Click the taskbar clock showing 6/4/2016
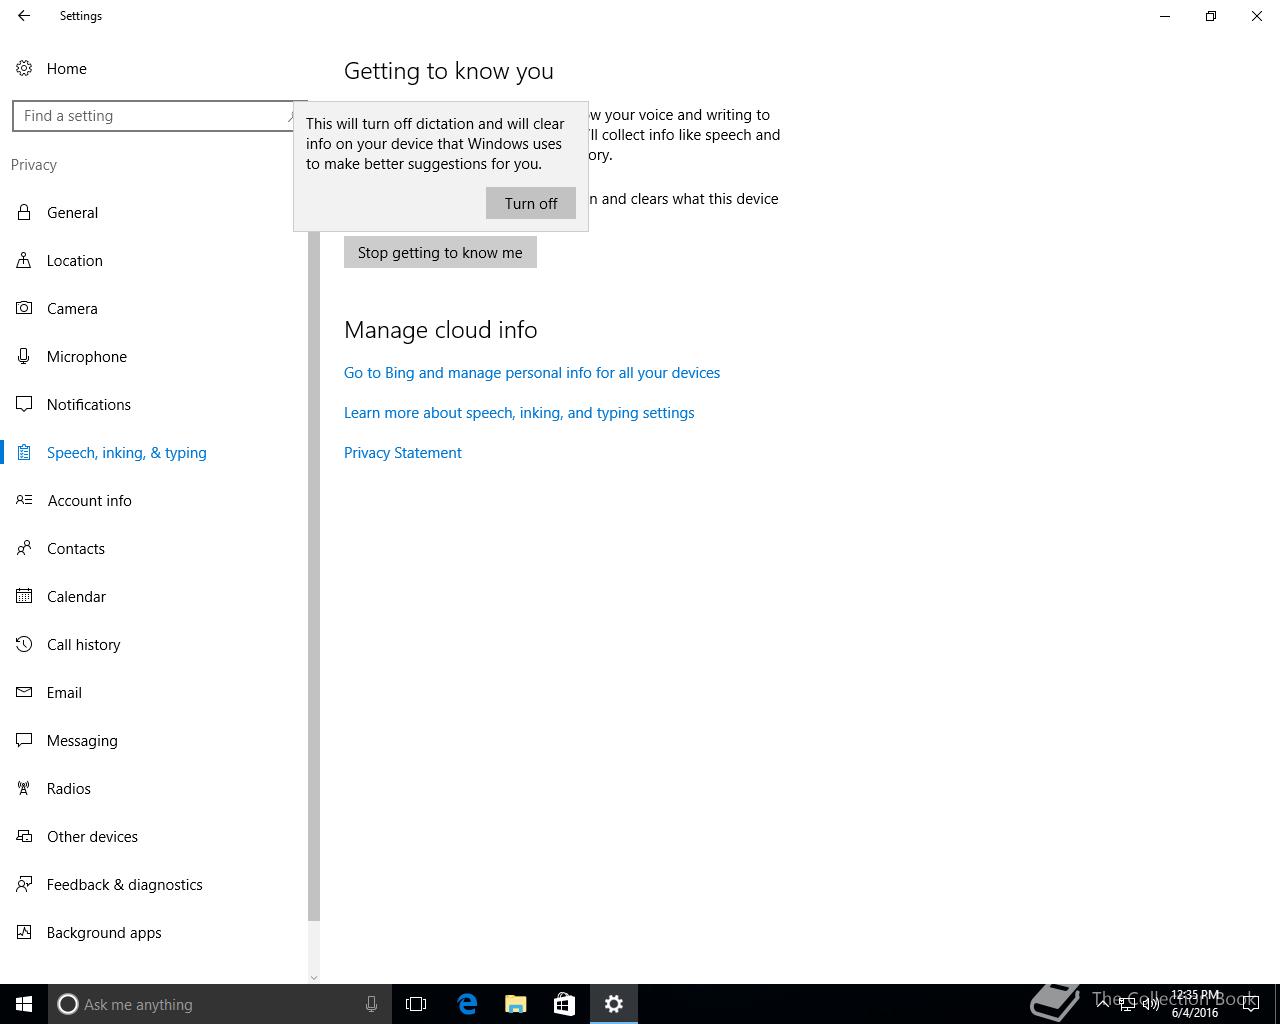The height and width of the screenshot is (1024, 1280). [1195, 1004]
